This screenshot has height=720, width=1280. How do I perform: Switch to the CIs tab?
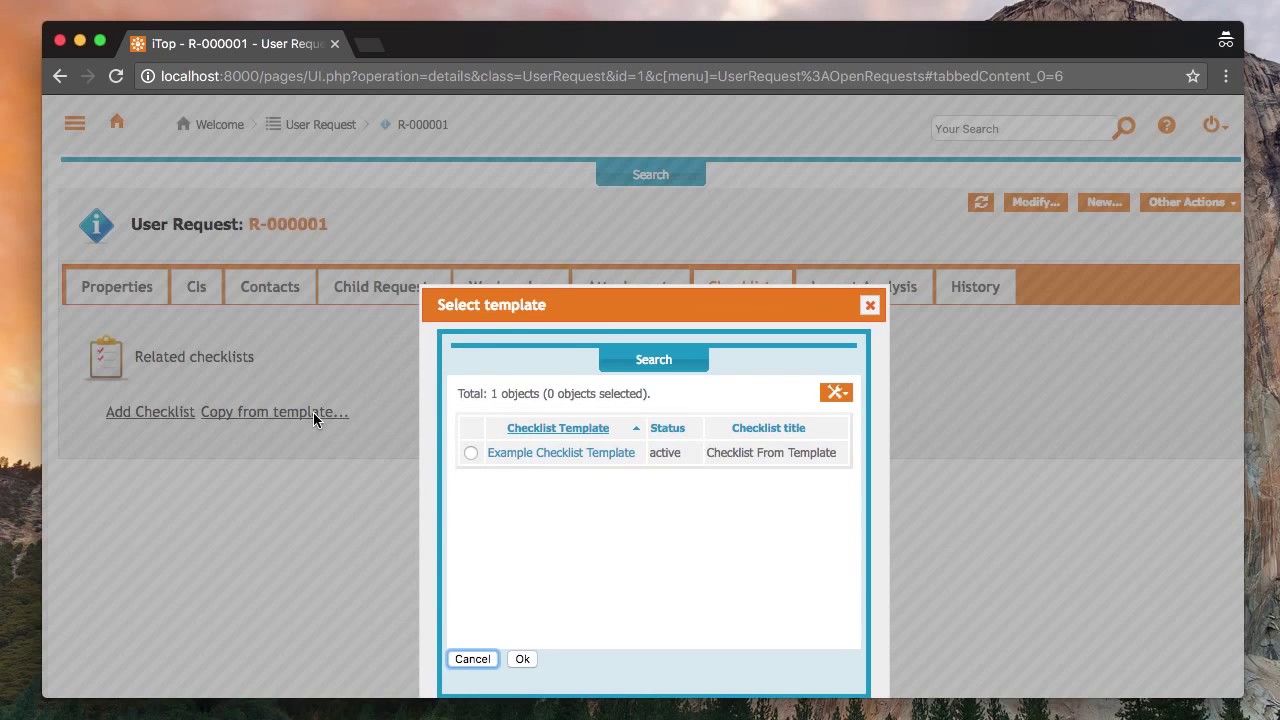196,287
